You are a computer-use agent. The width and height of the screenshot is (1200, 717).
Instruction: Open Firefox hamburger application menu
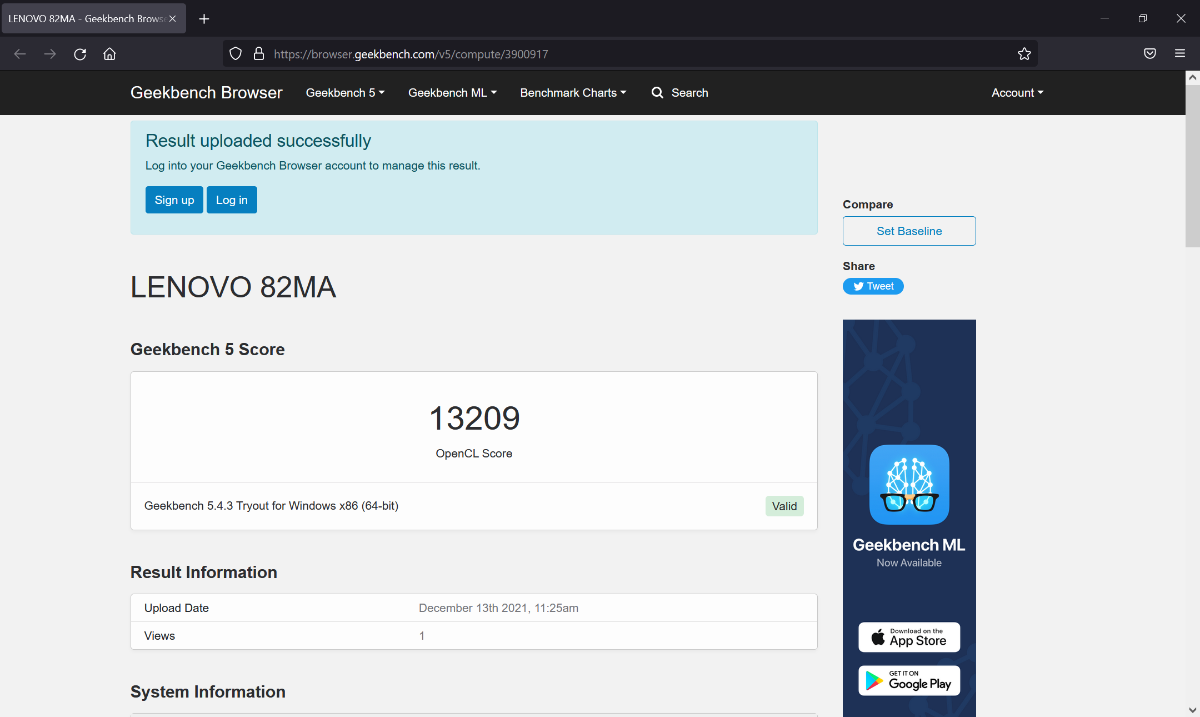1180,54
